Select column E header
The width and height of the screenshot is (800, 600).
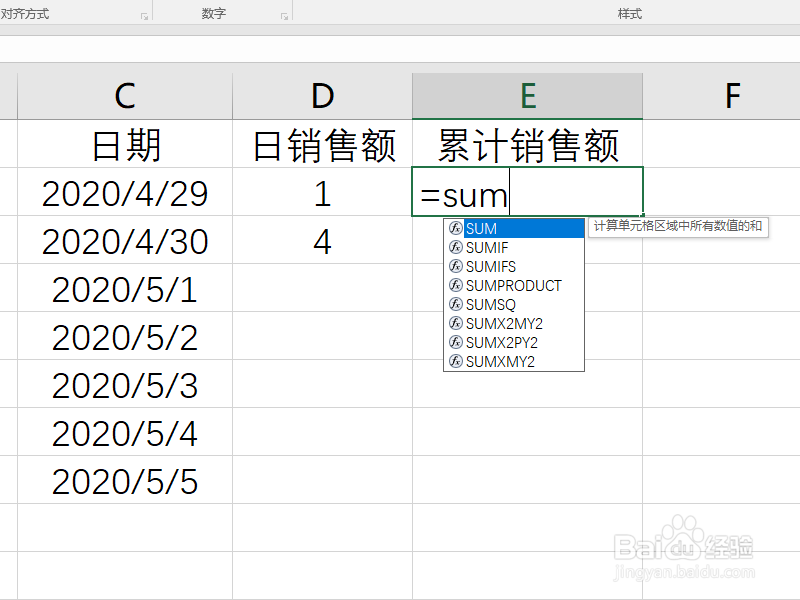pos(528,96)
